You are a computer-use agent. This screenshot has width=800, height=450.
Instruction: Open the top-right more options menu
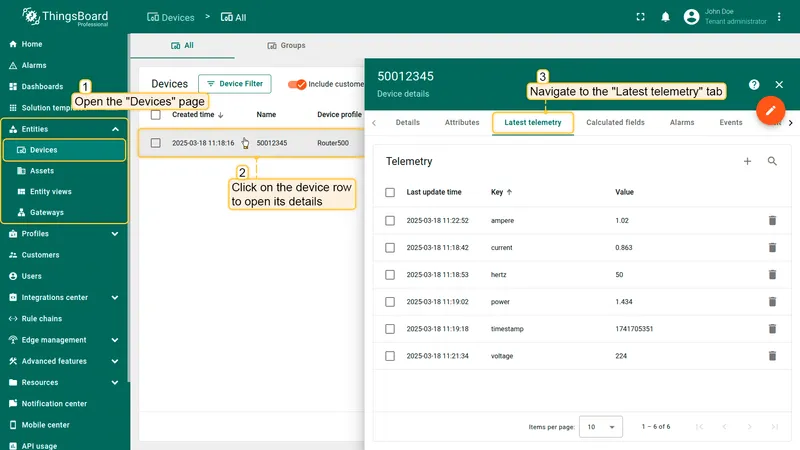(x=779, y=17)
